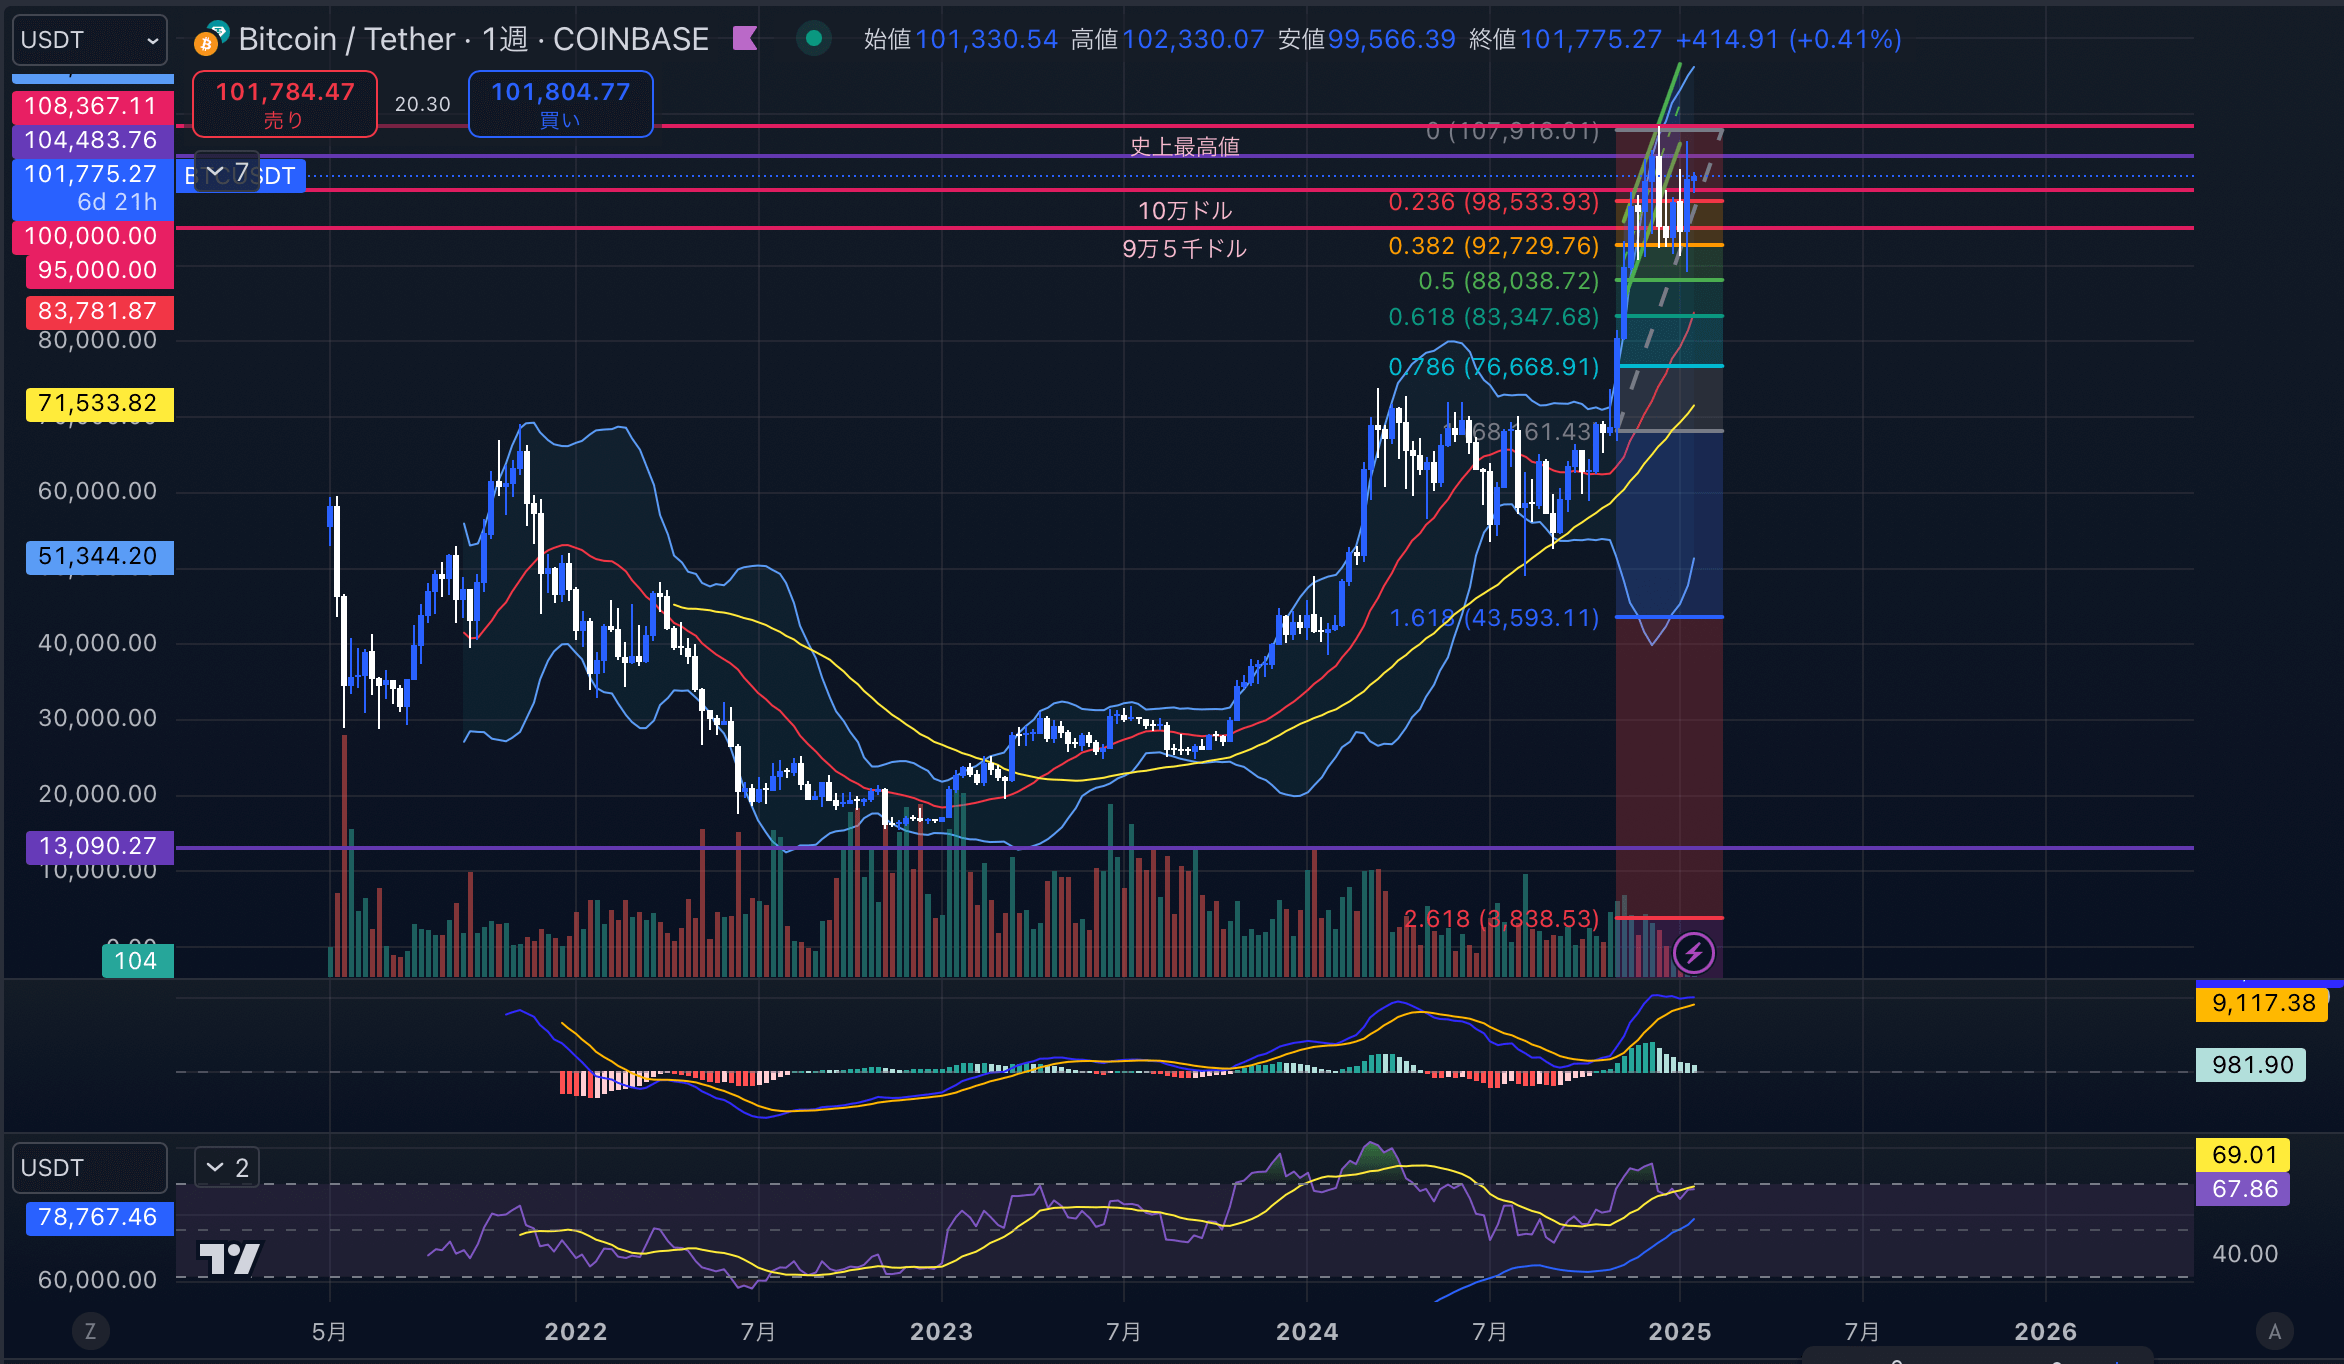Click the MACD value label 9,117.38
Screen dimensions: 2344x1364
coord(2263,1003)
